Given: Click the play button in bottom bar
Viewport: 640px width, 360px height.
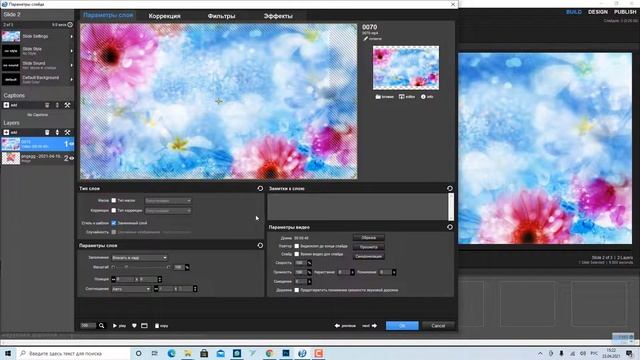Looking at the screenshot, I should tap(119, 326).
